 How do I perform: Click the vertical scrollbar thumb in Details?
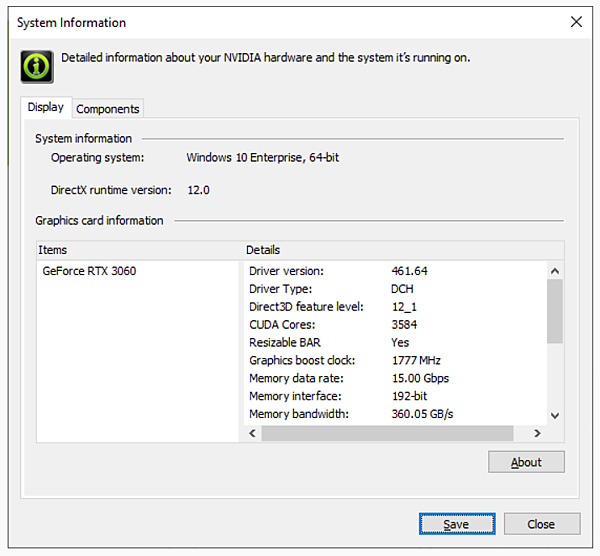[x=555, y=311]
